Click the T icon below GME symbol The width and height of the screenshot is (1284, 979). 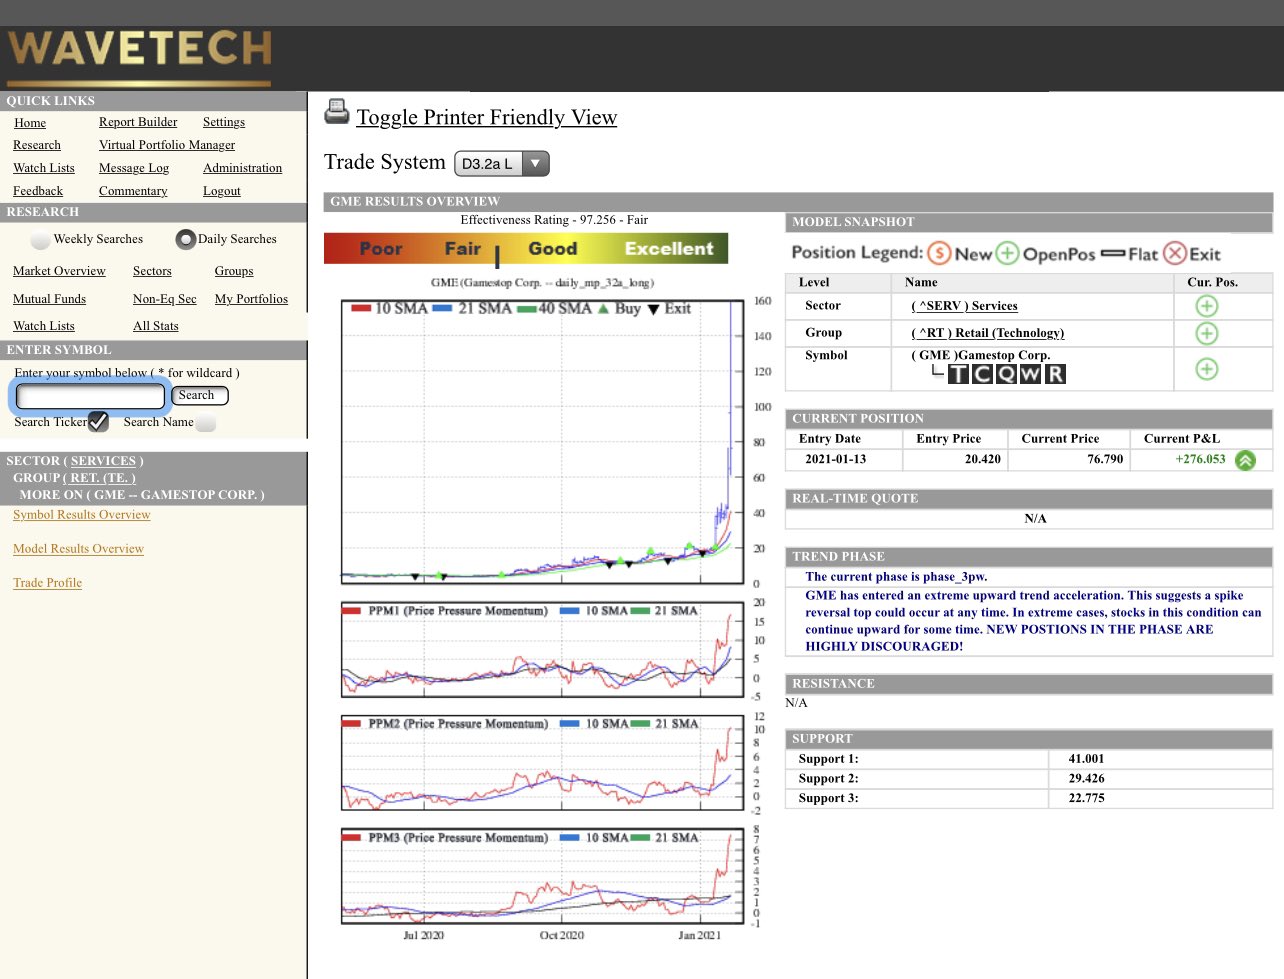(958, 372)
